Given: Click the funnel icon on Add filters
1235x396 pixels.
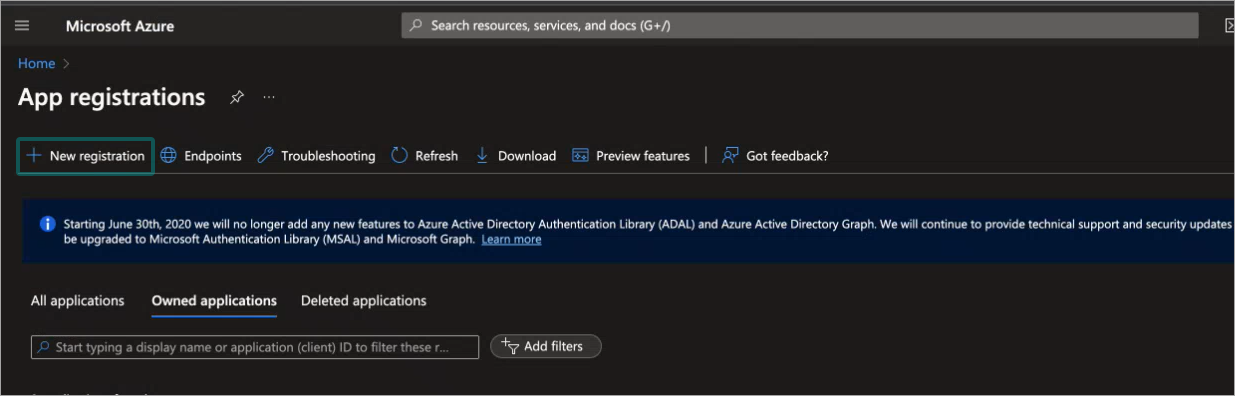Looking at the screenshot, I should pyautogui.click(x=510, y=346).
